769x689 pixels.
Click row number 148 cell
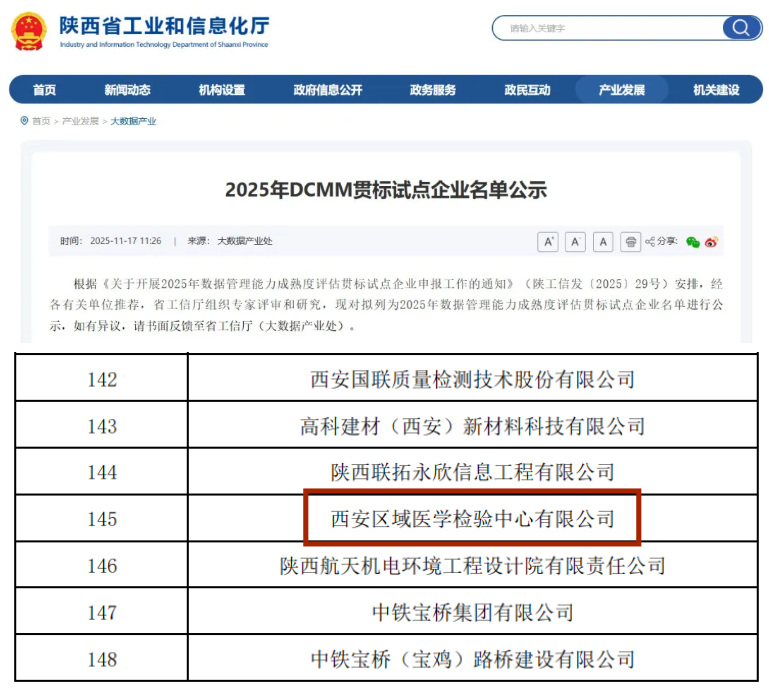pyautogui.click(x=102, y=659)
